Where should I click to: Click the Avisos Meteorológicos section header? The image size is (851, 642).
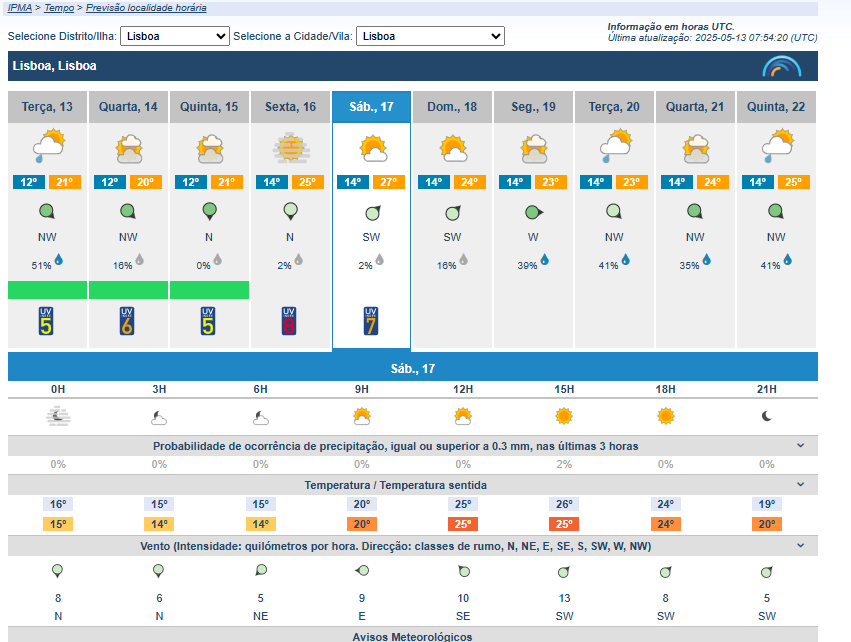413,636
